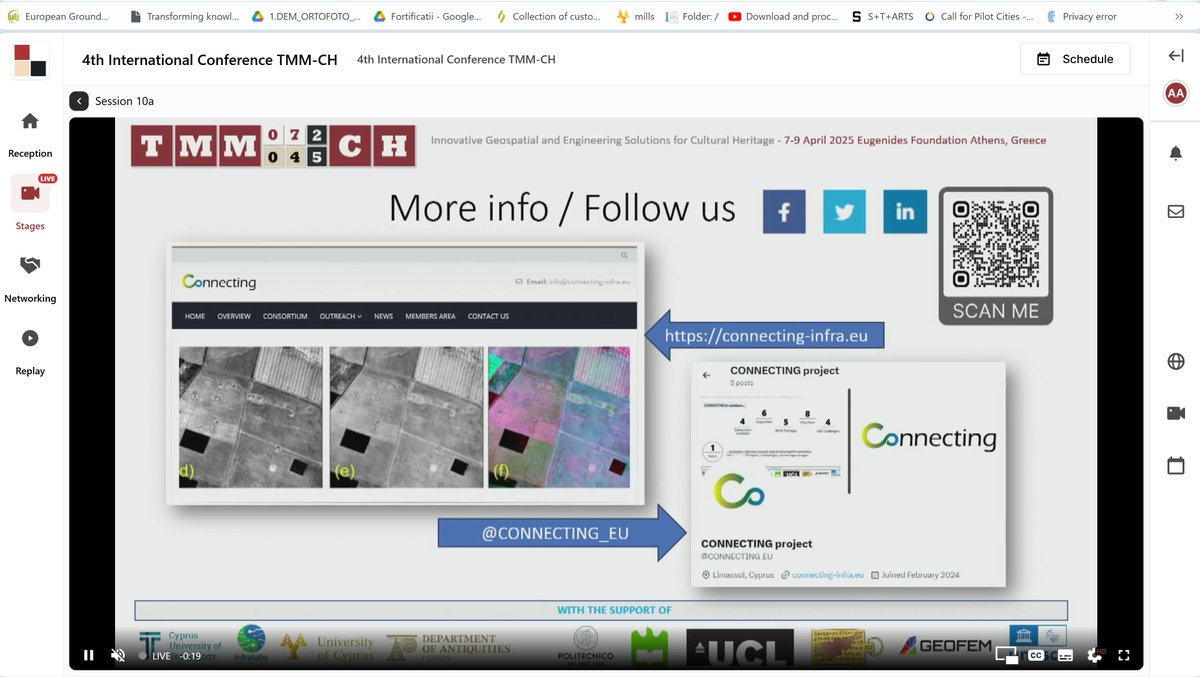The image size is (1200, 677).
Task: Switch to European Ground browser tab
Action: [x=58, y=16]
